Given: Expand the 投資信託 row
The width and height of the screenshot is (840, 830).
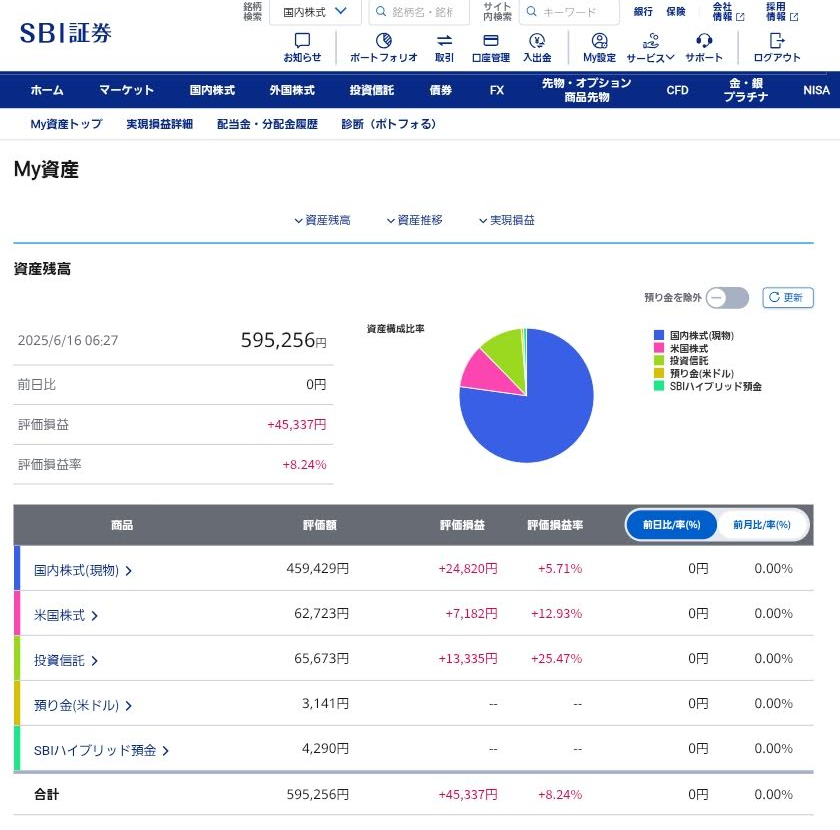Looking at the screenshot, I should click(65, 660).
